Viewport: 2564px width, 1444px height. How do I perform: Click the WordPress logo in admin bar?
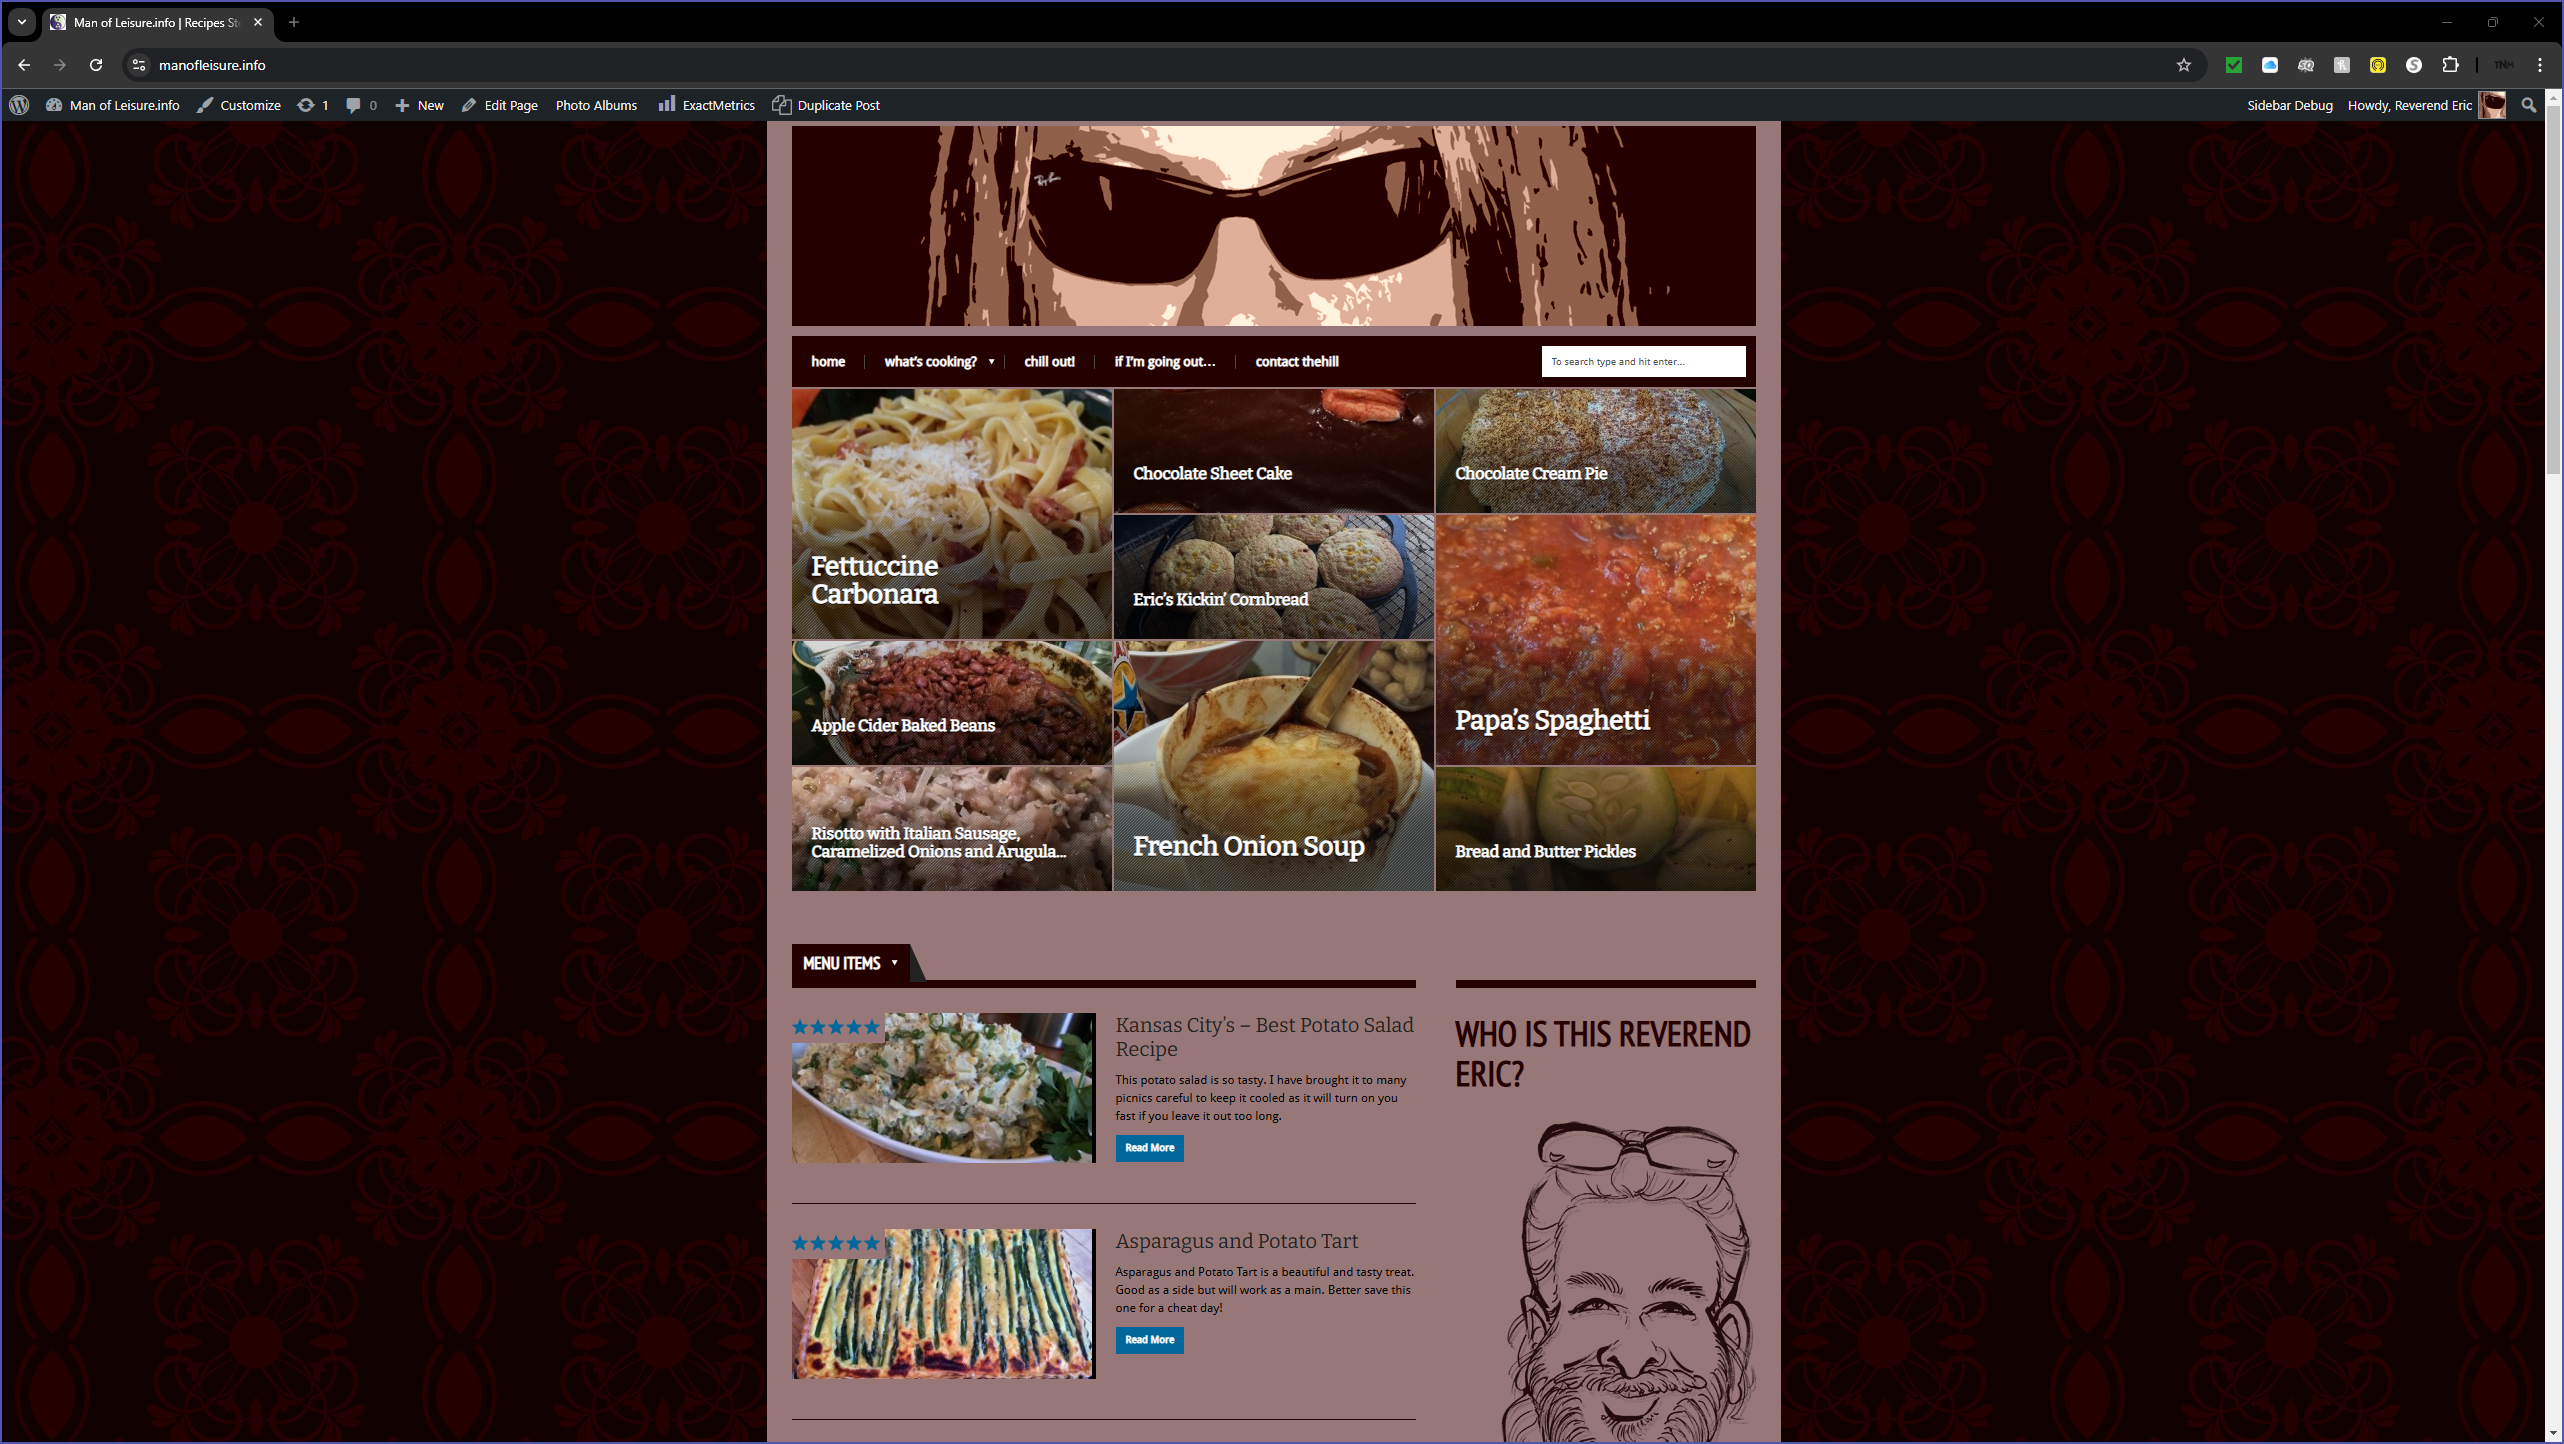pyautogui.click(x=19, y=105)
